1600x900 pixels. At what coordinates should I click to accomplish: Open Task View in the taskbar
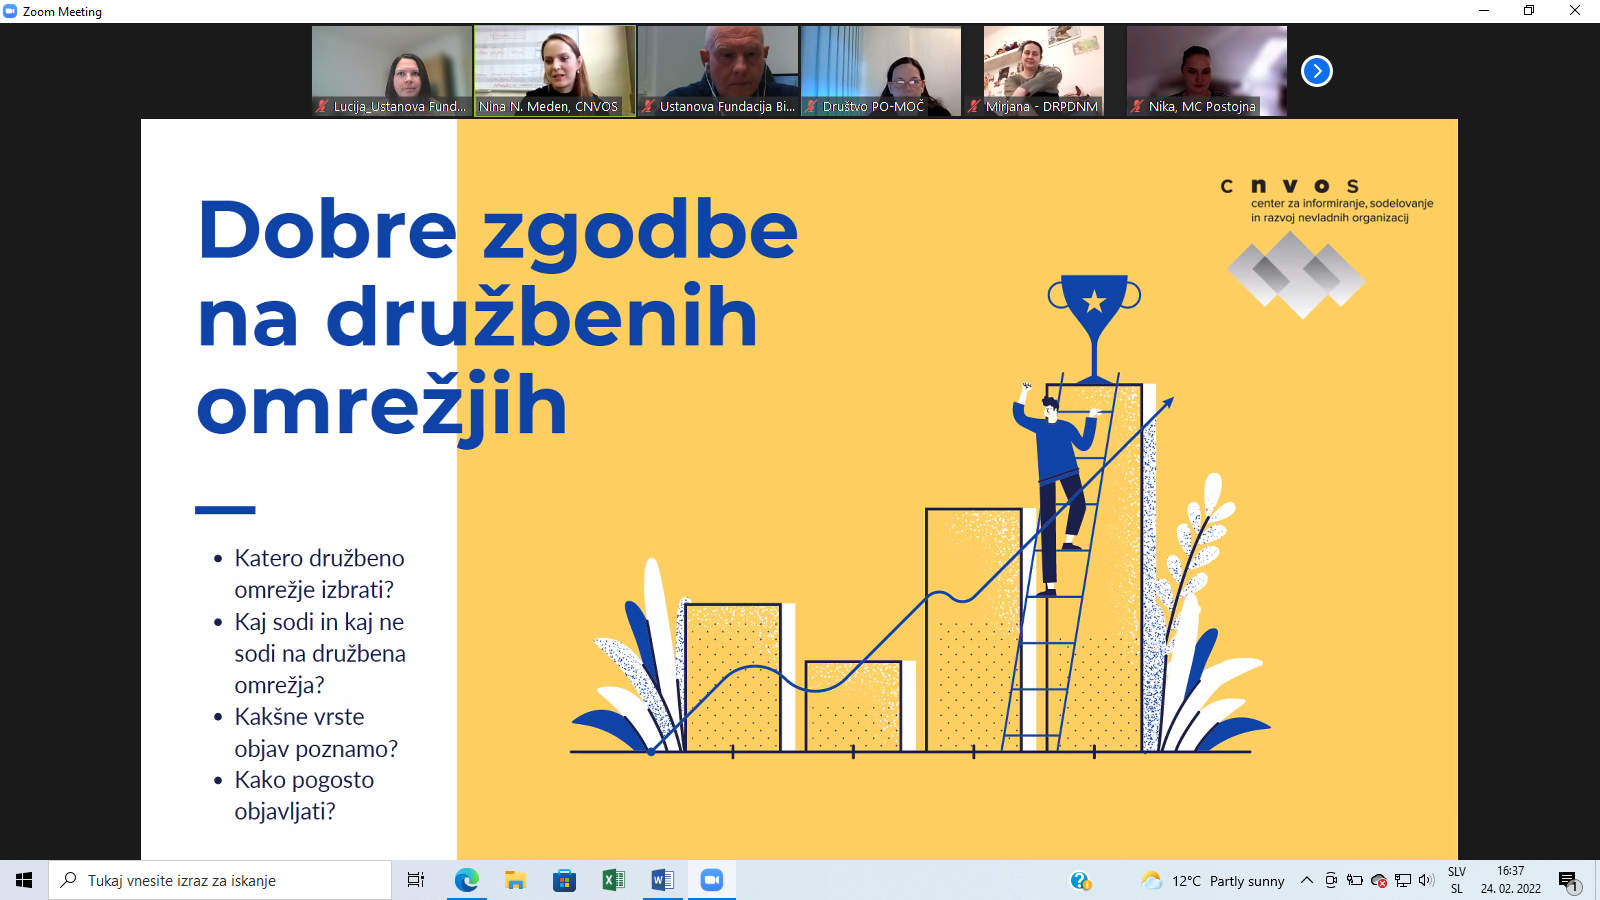point(416,880)
